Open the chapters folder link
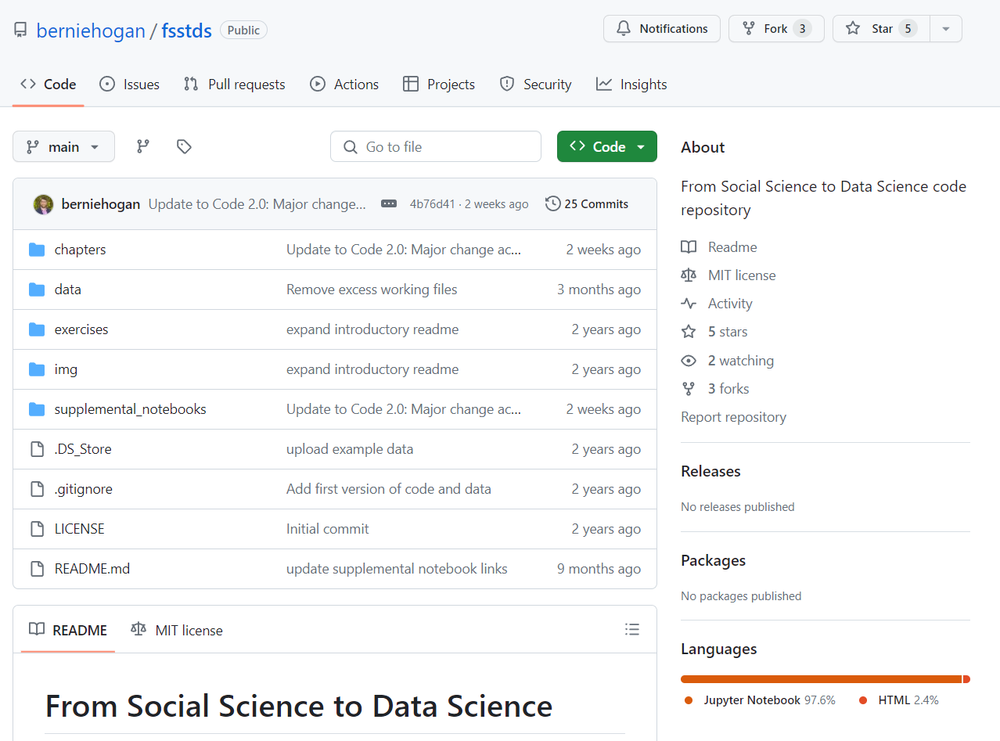 tap(80, 249)
